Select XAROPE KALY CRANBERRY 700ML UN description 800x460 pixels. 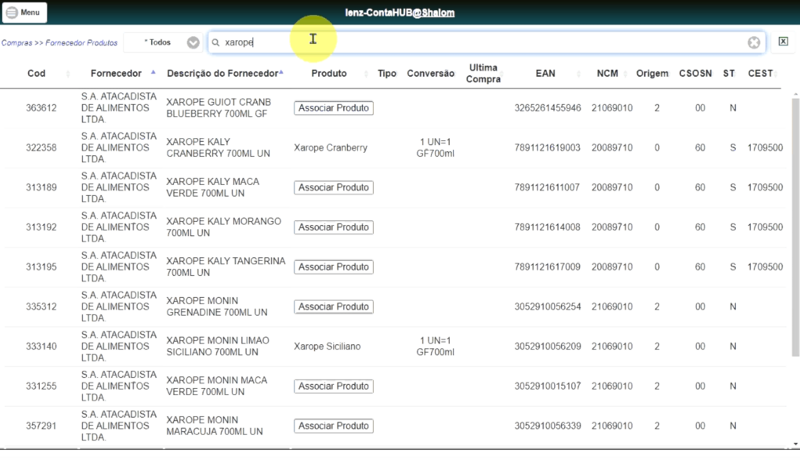(x=218, y=148)
